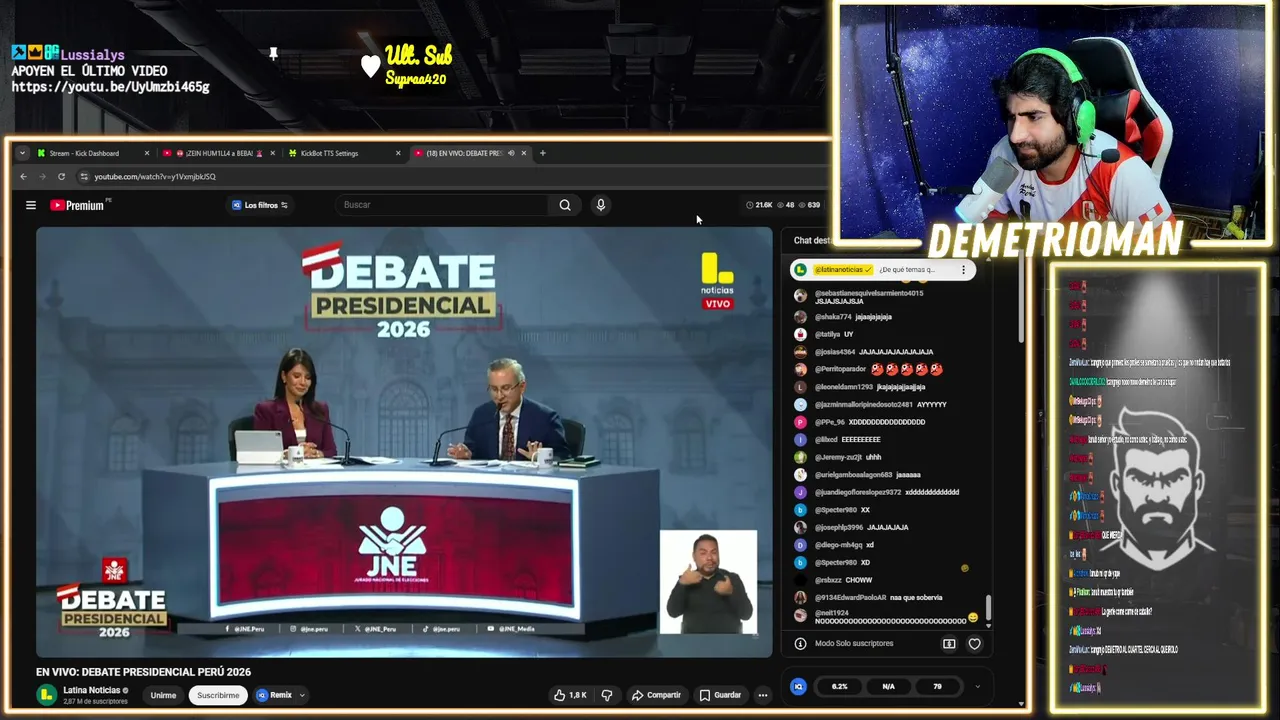
Task: Click video title EN VIVO: DEBATE PRESIDENCIAL PERÚ 2026
Action: (x=143, y=672)
